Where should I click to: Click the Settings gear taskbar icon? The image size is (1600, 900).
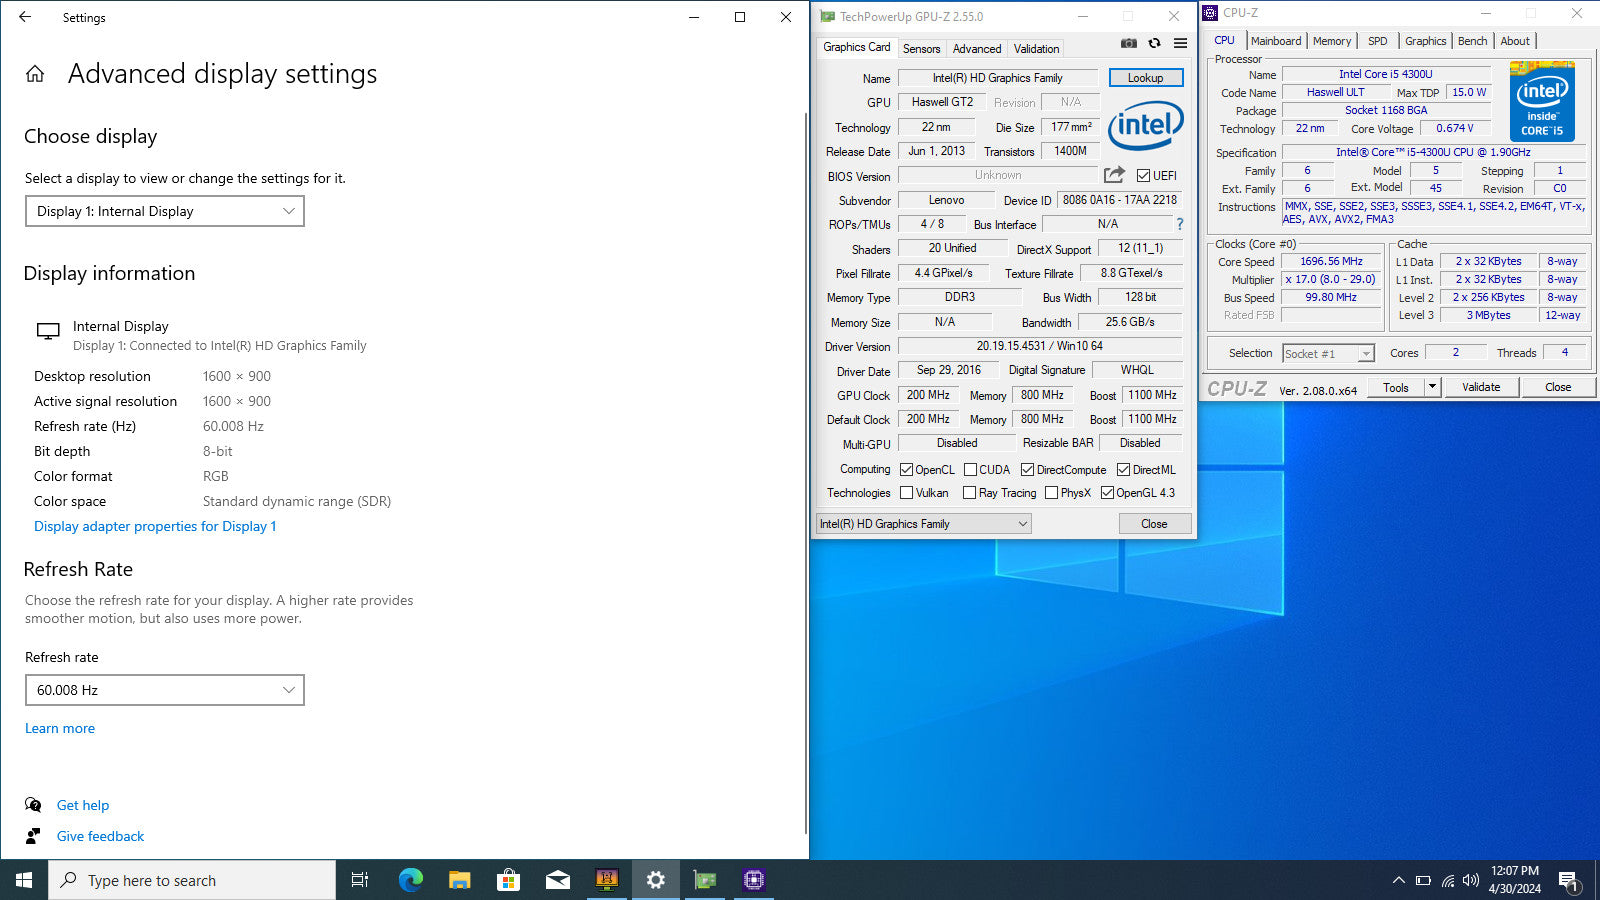click(x=656, y=880)
